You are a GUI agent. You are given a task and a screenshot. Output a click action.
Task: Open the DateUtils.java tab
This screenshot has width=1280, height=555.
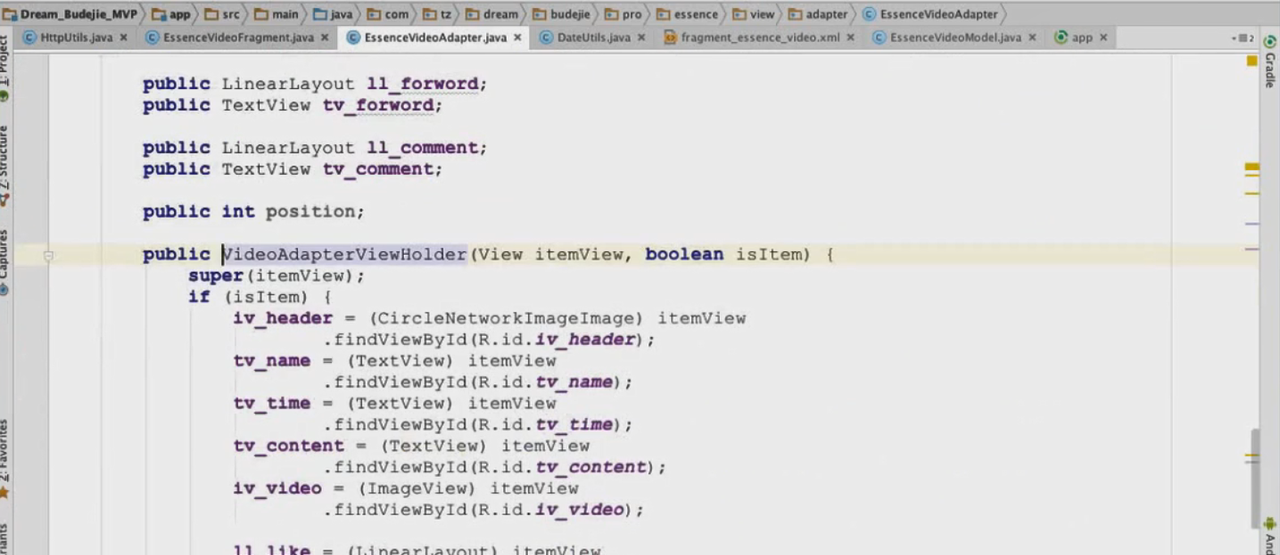pos(593,38)
